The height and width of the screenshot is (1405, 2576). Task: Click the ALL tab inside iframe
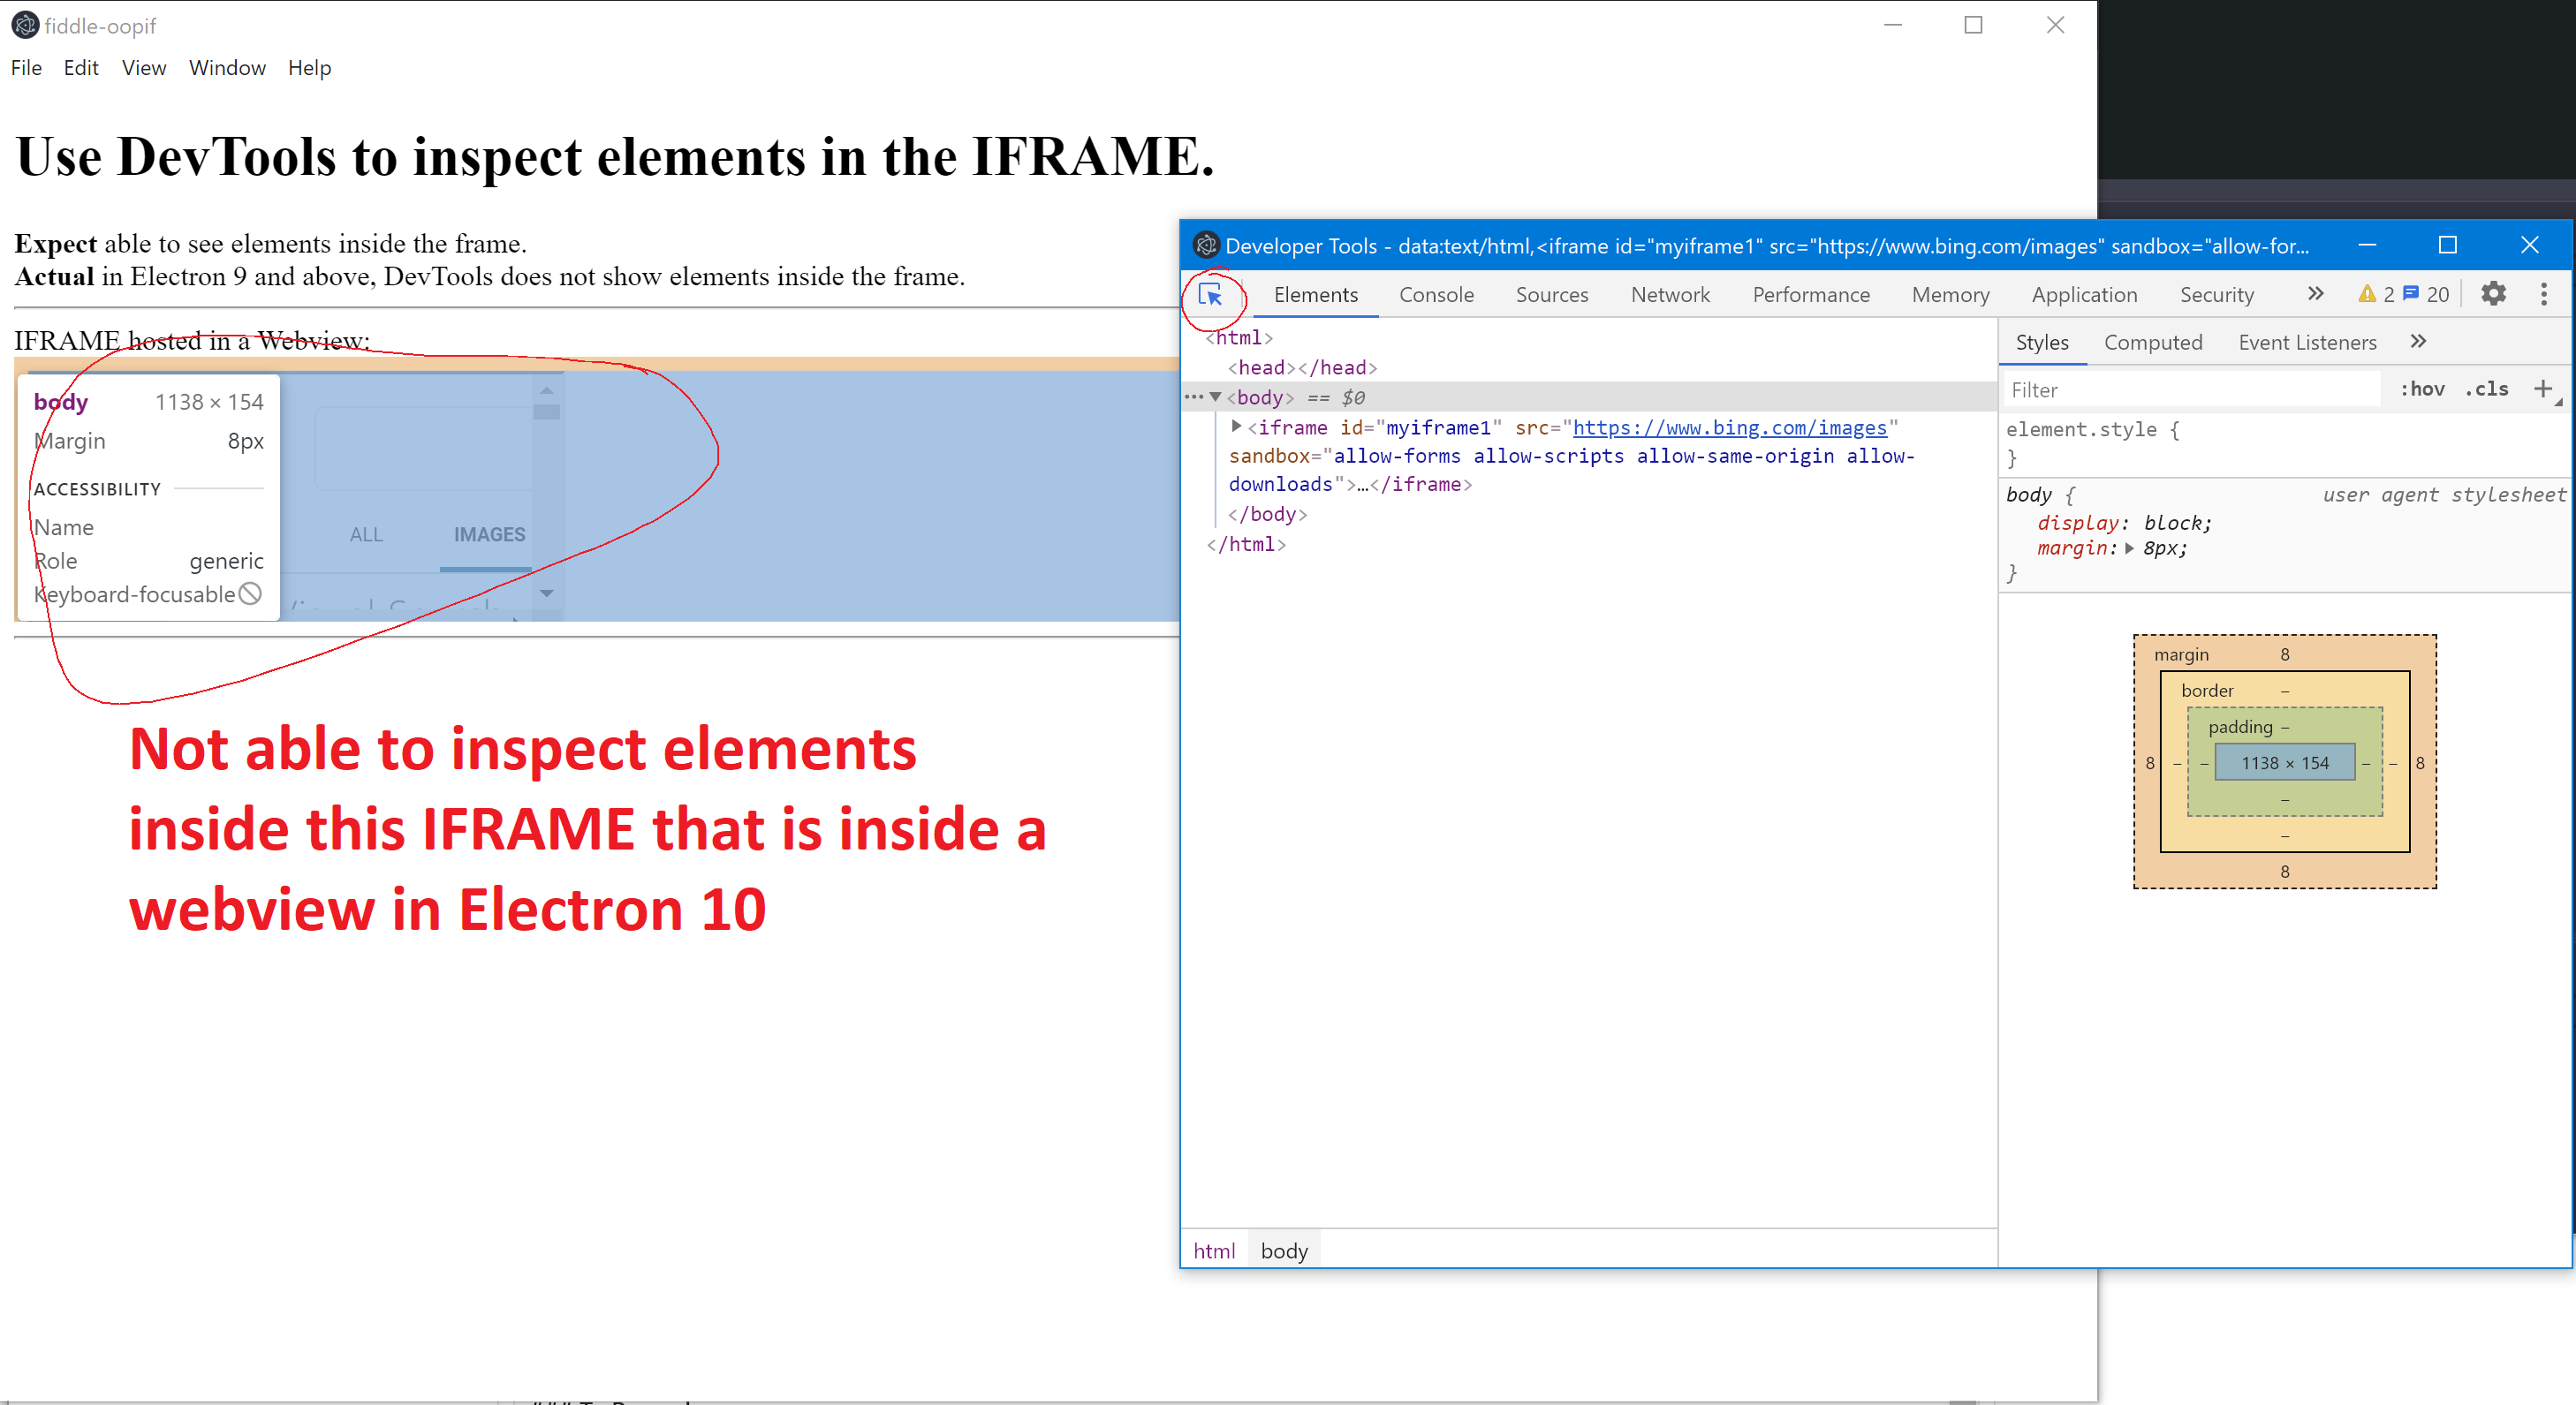pos(366,534)
